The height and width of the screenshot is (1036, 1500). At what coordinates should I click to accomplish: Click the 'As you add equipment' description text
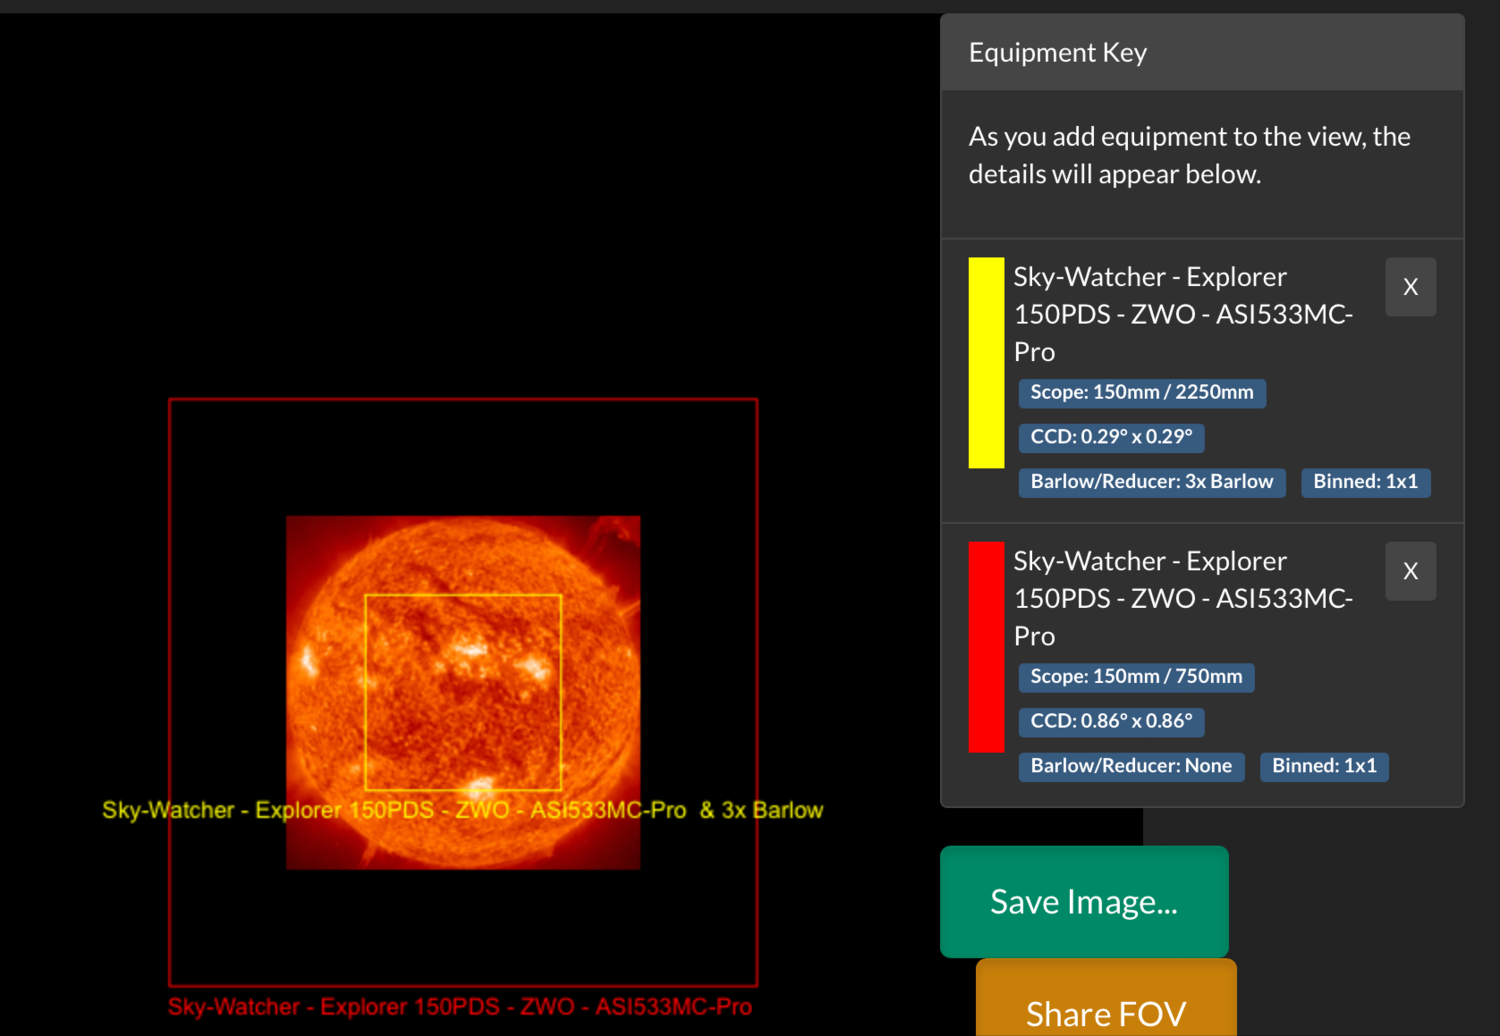(x=1190, y=155)
